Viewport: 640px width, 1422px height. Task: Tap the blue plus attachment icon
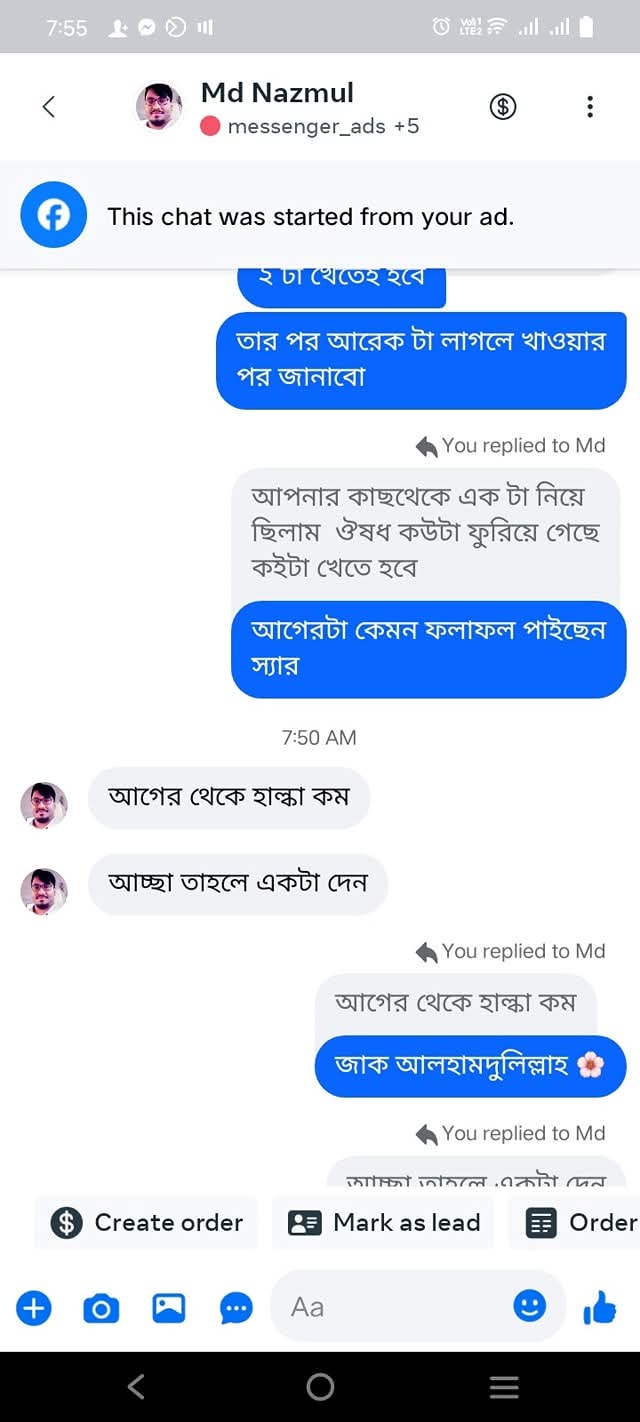click(x=34, y=1307)
